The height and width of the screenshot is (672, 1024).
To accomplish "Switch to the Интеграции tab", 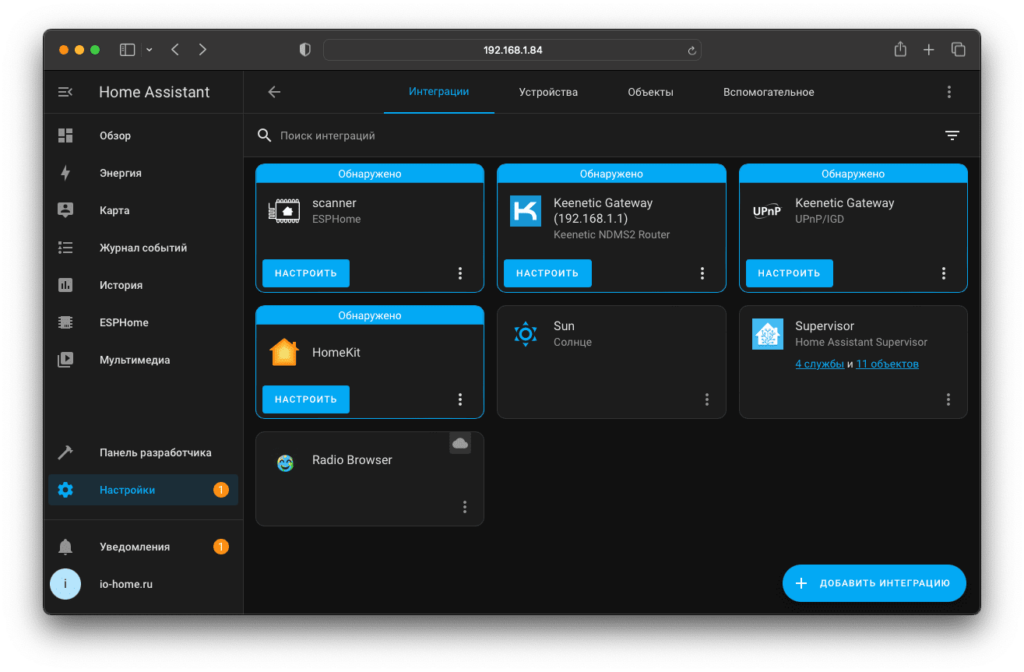I will point(439,91).
